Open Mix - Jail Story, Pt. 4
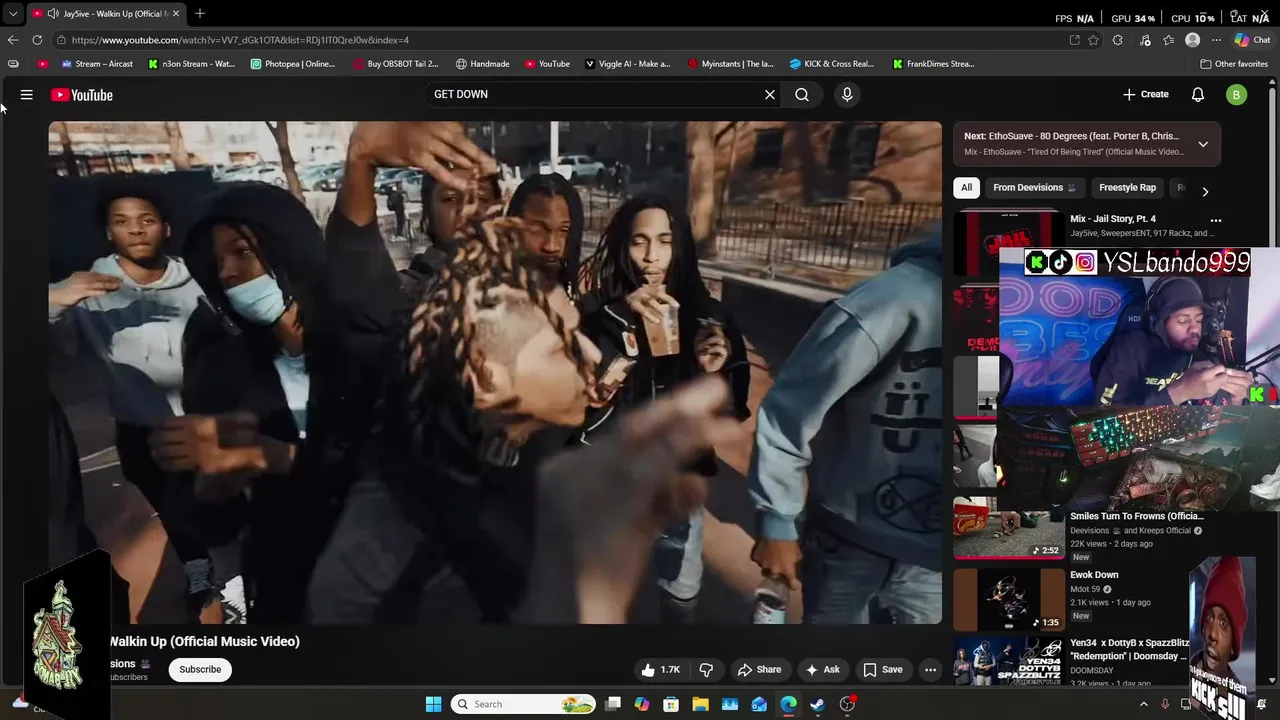 coord(1113,219)
